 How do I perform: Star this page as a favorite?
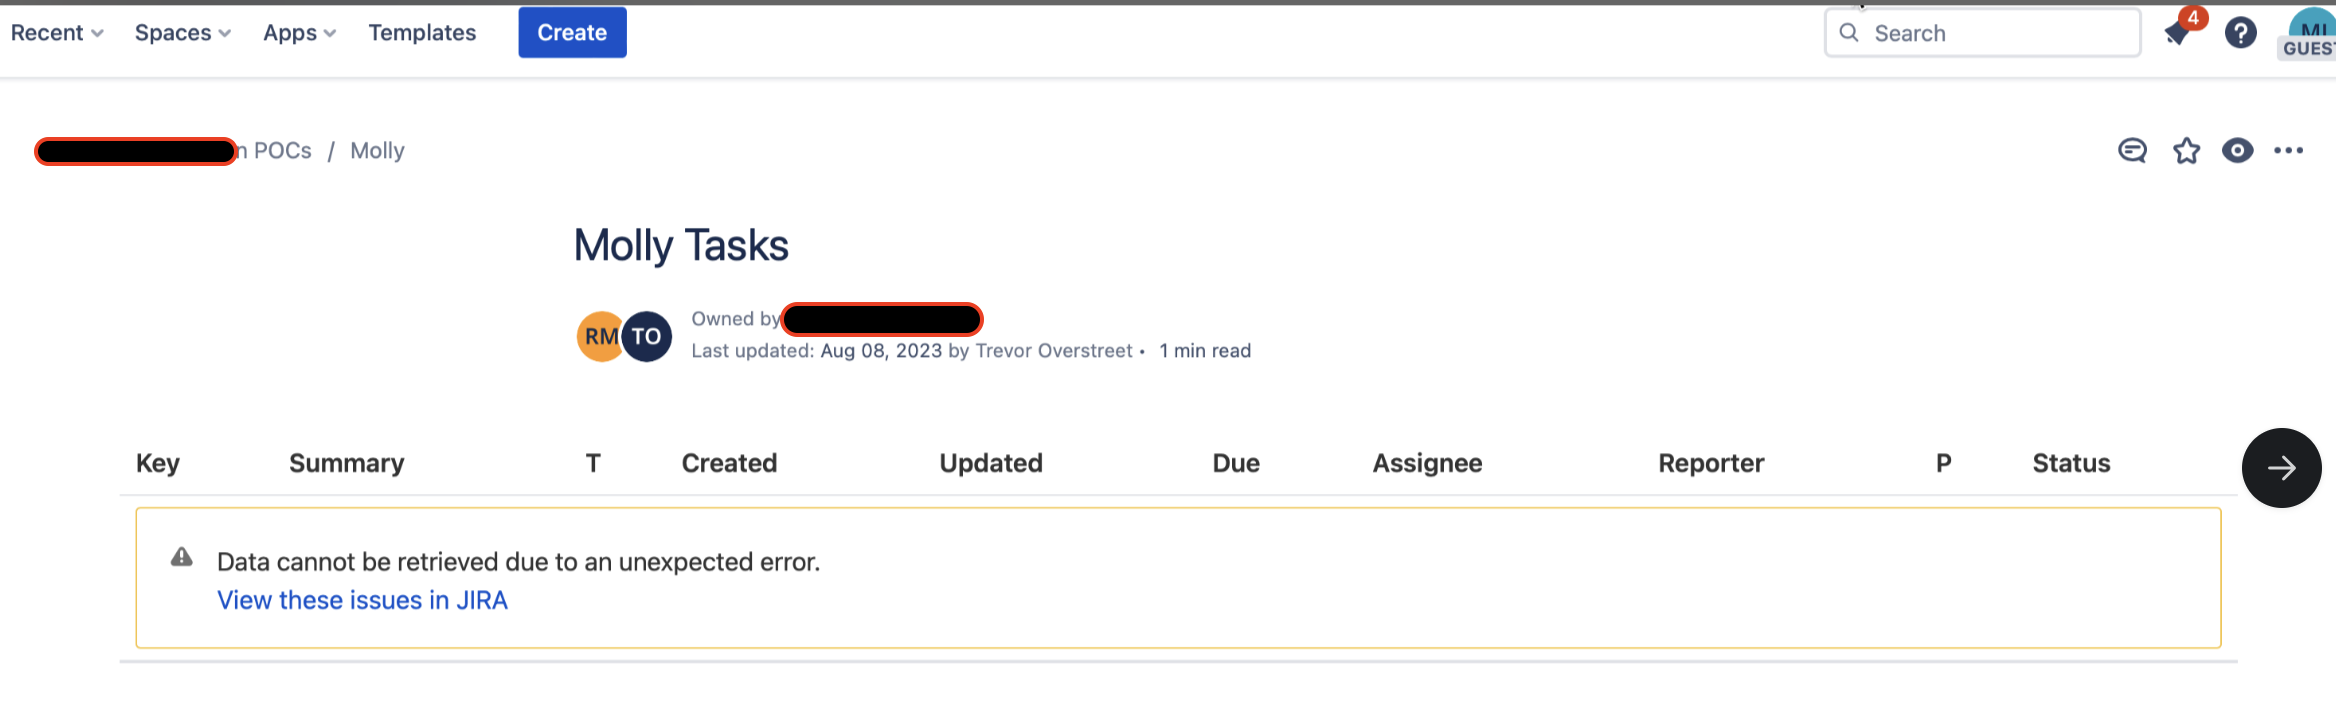(x=2186, y=151)
